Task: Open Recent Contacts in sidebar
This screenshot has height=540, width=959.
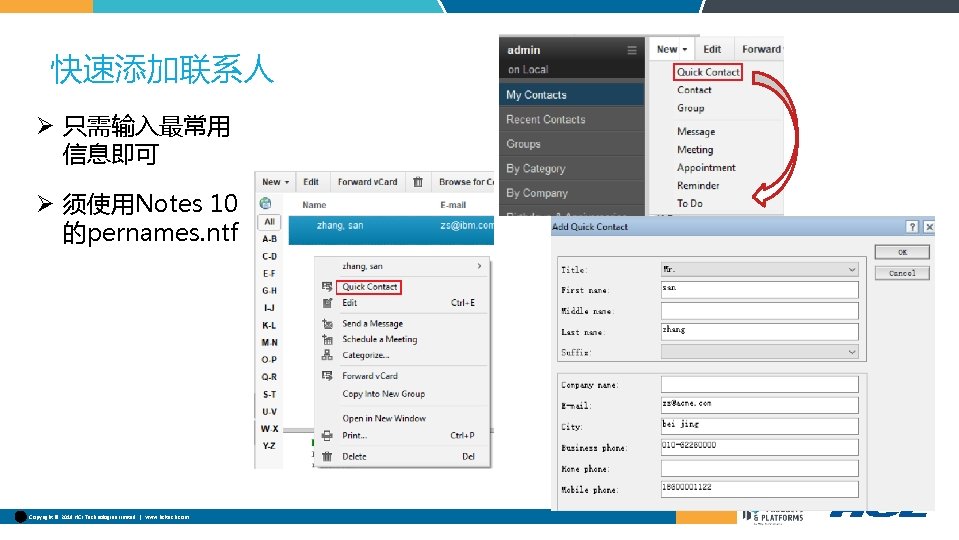Action: pyautogui.click(x=572, y=119)
